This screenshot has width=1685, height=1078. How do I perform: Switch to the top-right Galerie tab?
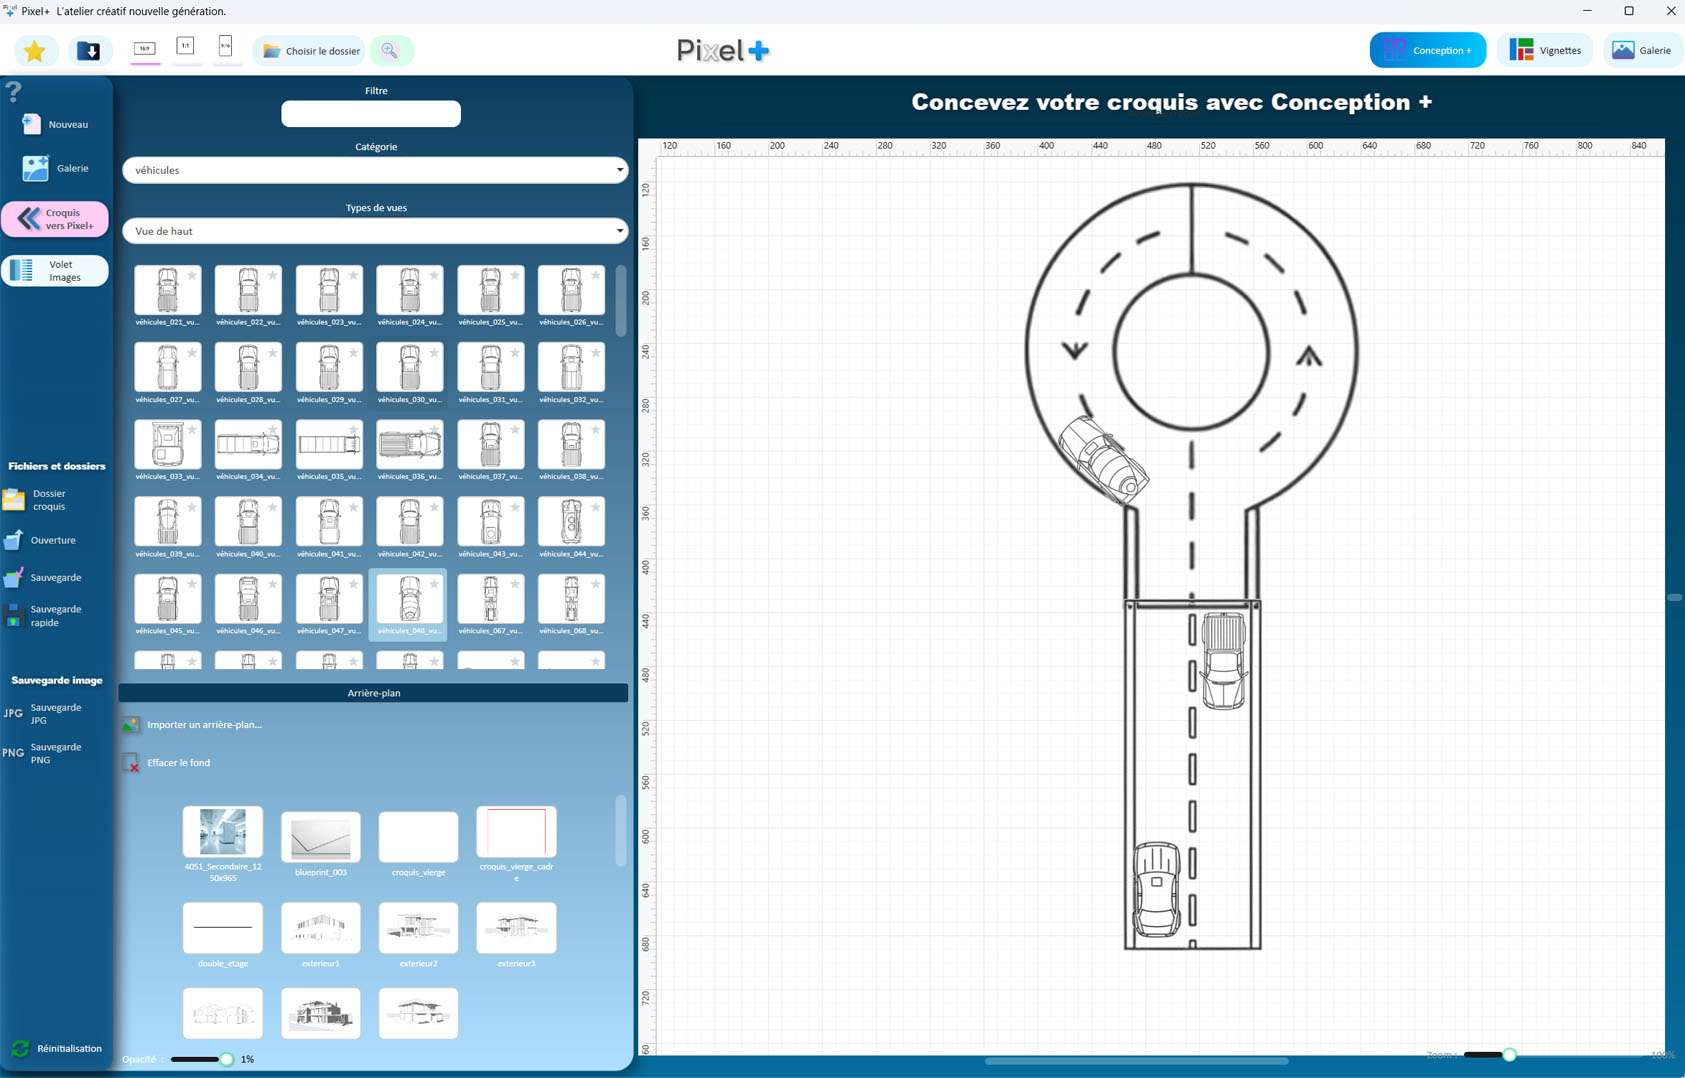pos(1642,50)
